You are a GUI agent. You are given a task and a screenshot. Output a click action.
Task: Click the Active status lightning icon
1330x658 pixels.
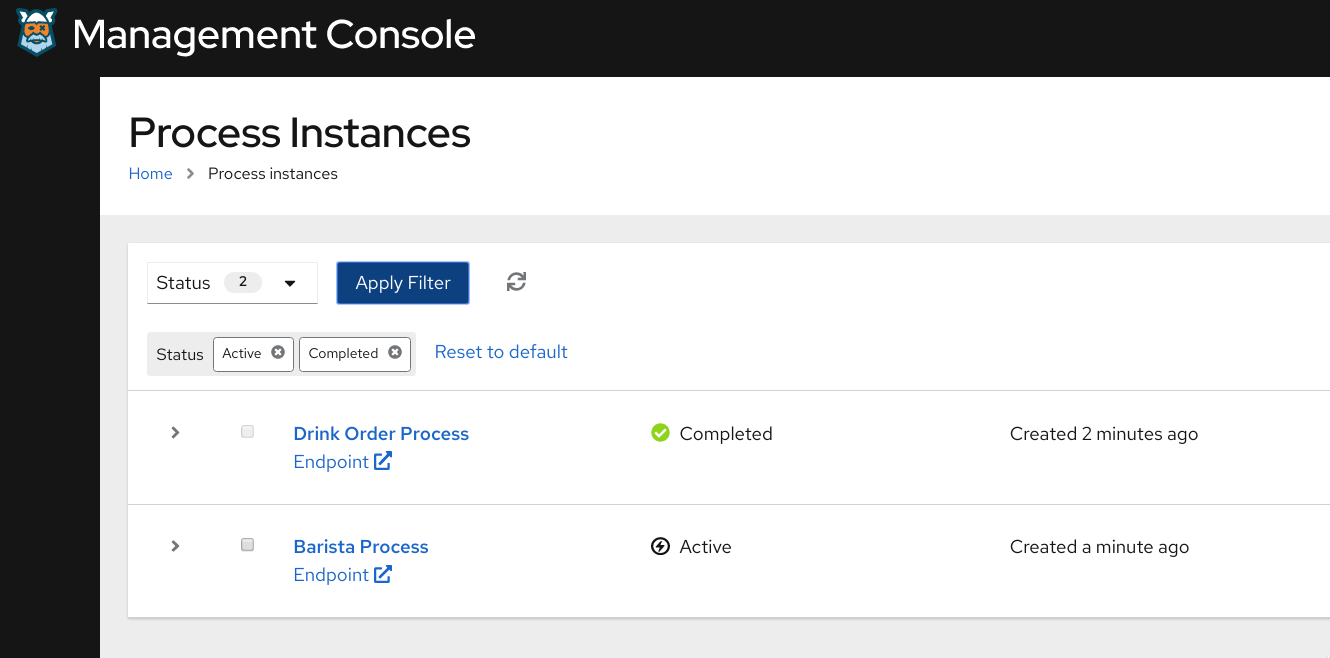click(660, 546)
